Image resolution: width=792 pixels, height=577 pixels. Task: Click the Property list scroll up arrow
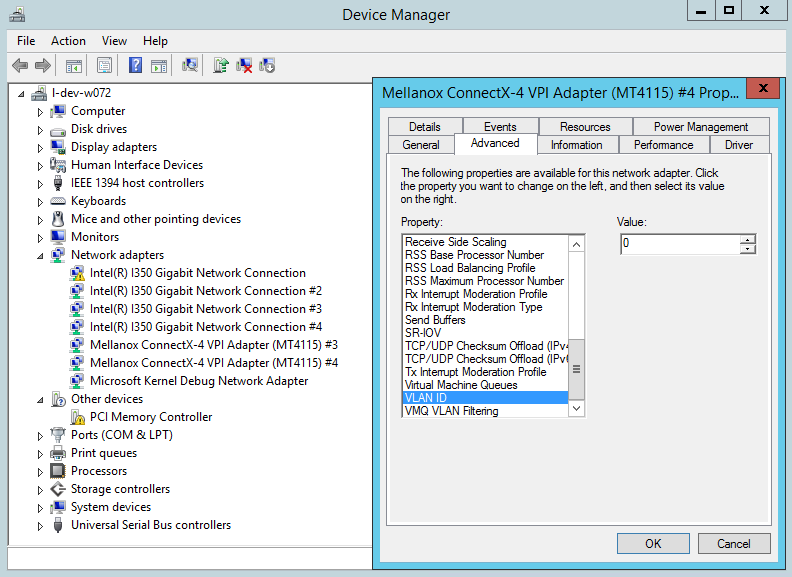576,245
